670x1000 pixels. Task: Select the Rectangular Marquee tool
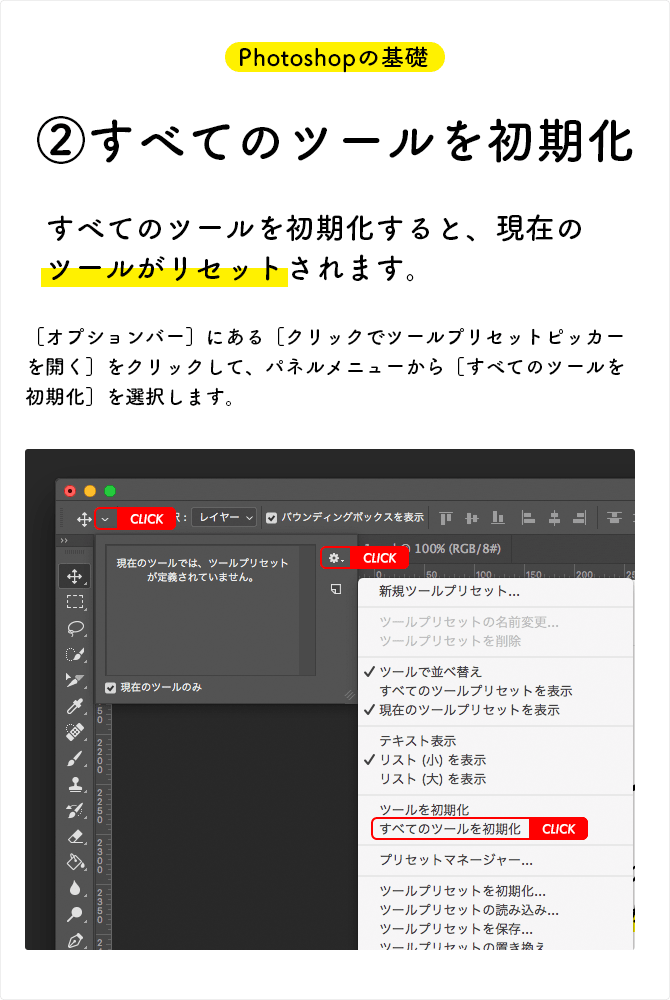(75, 602)
